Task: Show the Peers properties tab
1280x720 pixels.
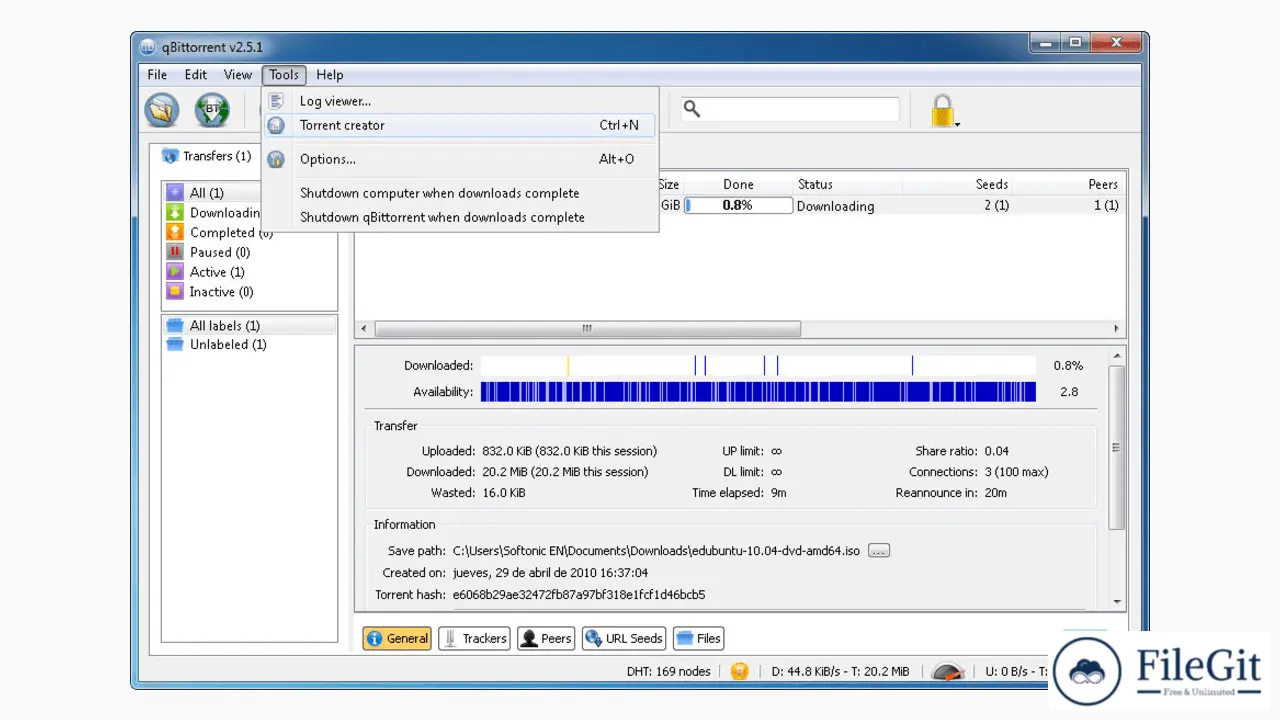Action: point(546,638)
